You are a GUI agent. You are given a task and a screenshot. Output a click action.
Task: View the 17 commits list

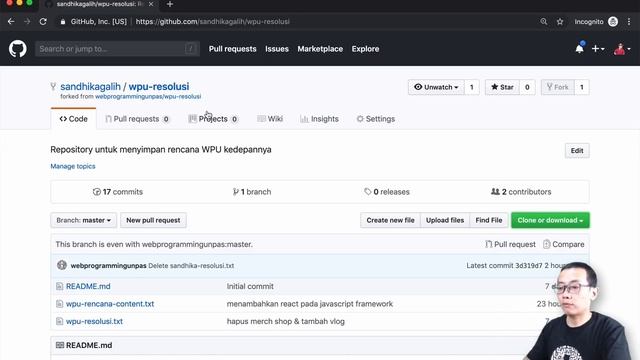coord(118,192)
